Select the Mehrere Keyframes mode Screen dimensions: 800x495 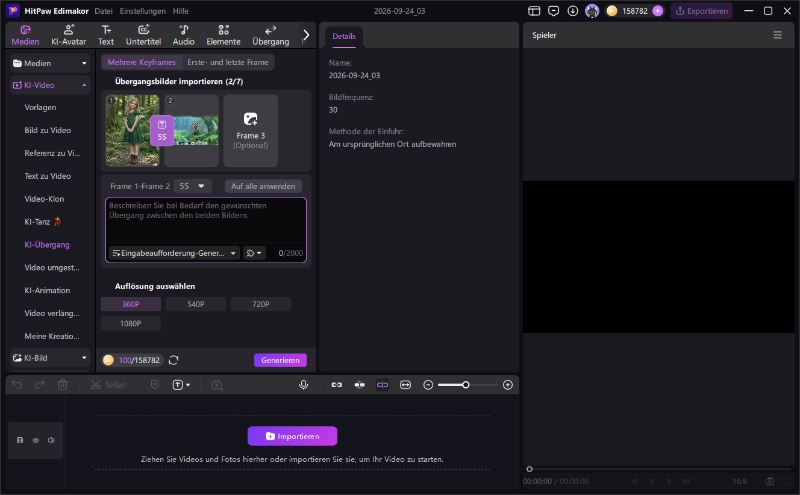[141, 62]
